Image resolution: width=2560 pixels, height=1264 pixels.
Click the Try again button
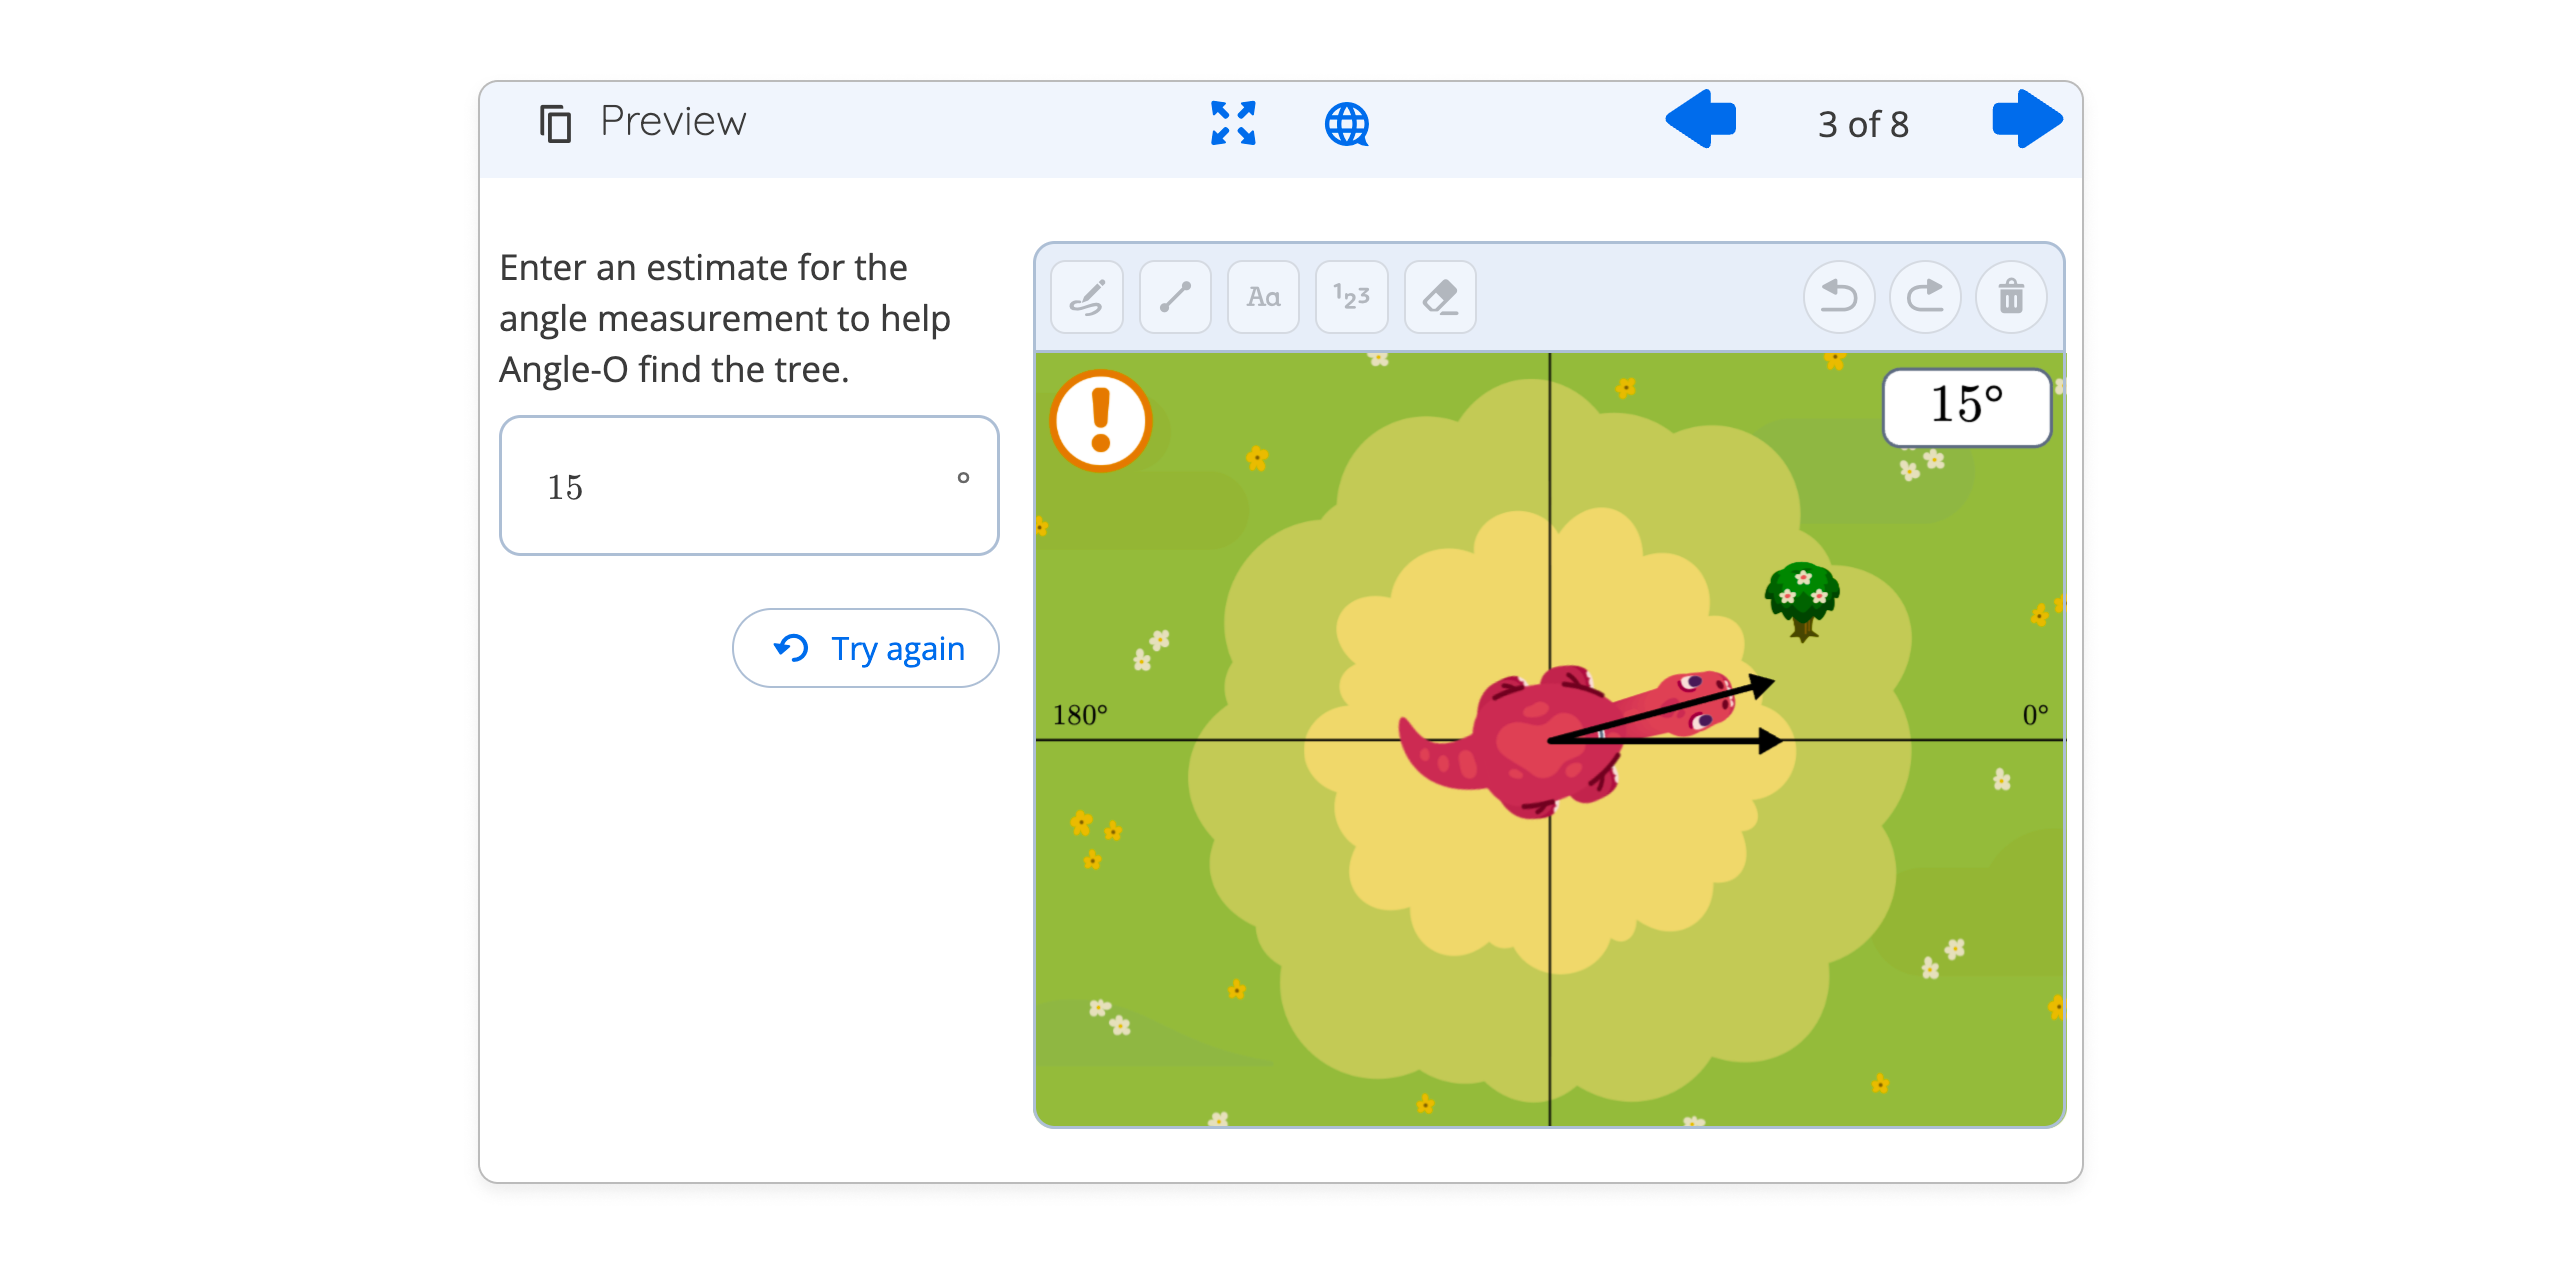pos(866,648)
